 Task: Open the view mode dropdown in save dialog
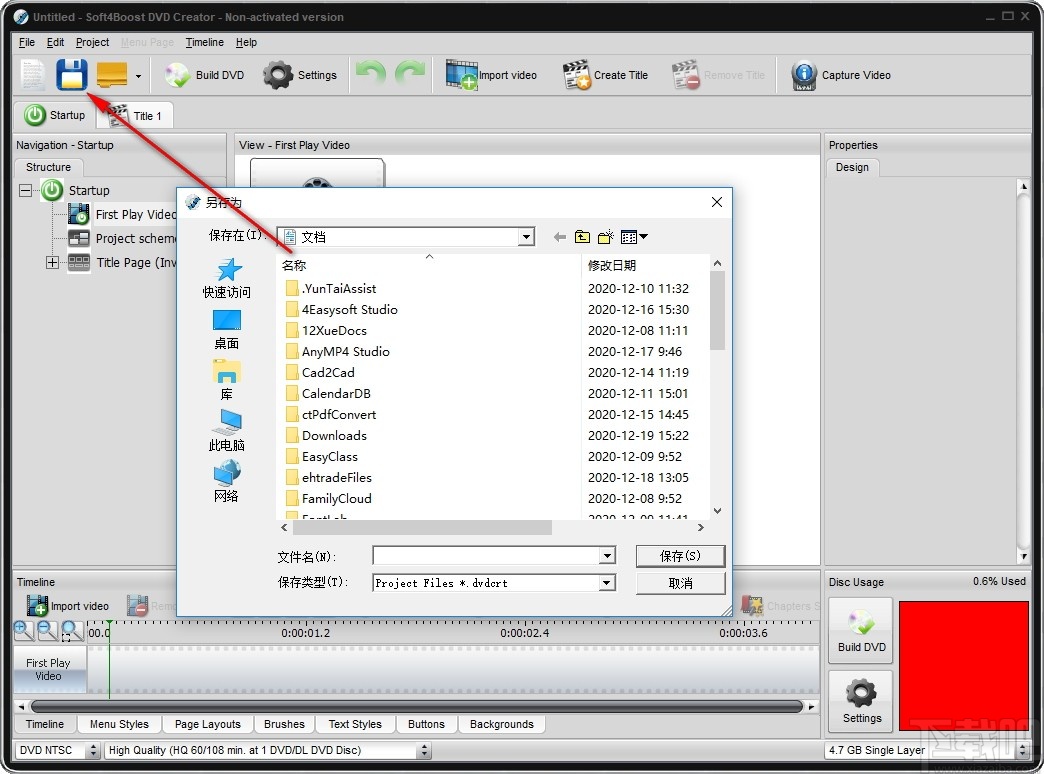point(632,237)
